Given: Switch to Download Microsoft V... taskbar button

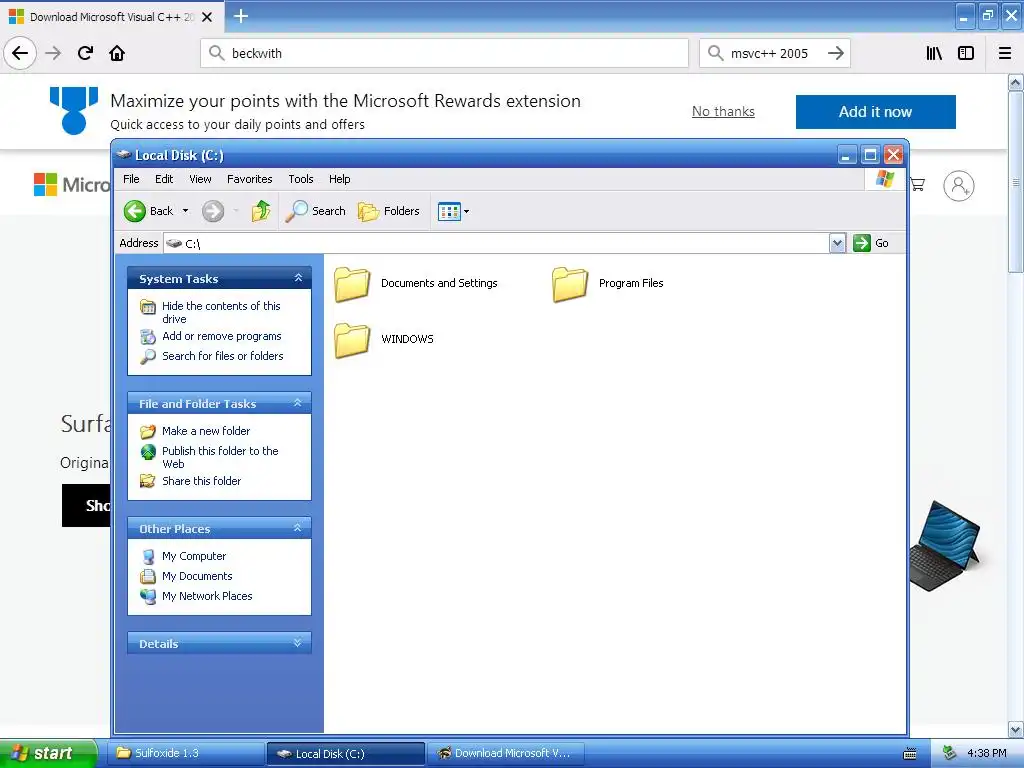Looking at the screenshot, I should click(505, 754).
